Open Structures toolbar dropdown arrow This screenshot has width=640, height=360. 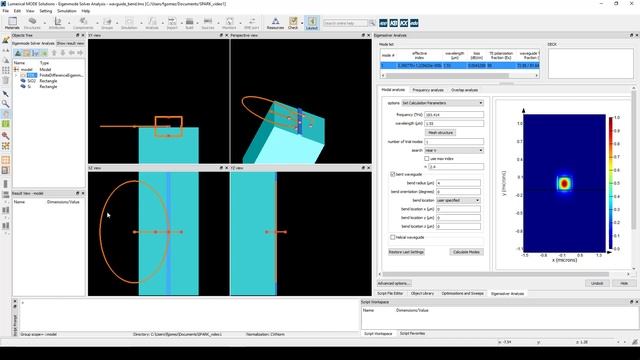pos(44,23)
